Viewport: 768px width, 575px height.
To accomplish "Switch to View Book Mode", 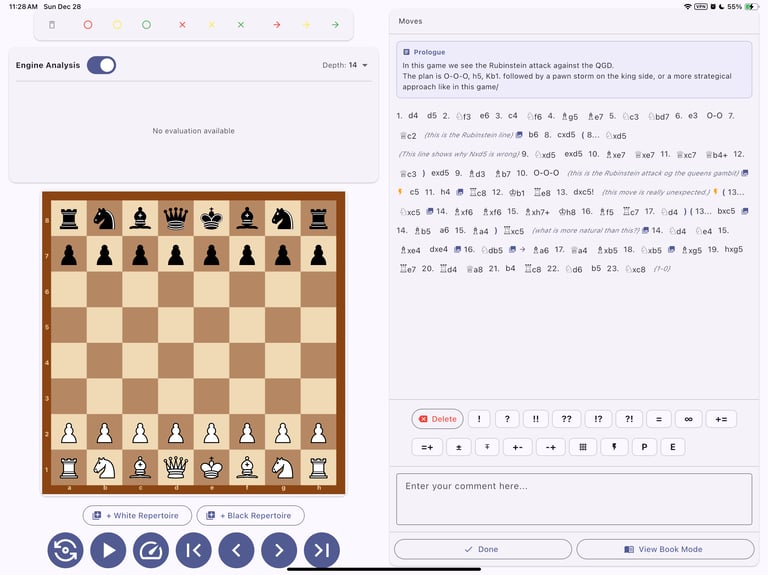I will (665, 549).
